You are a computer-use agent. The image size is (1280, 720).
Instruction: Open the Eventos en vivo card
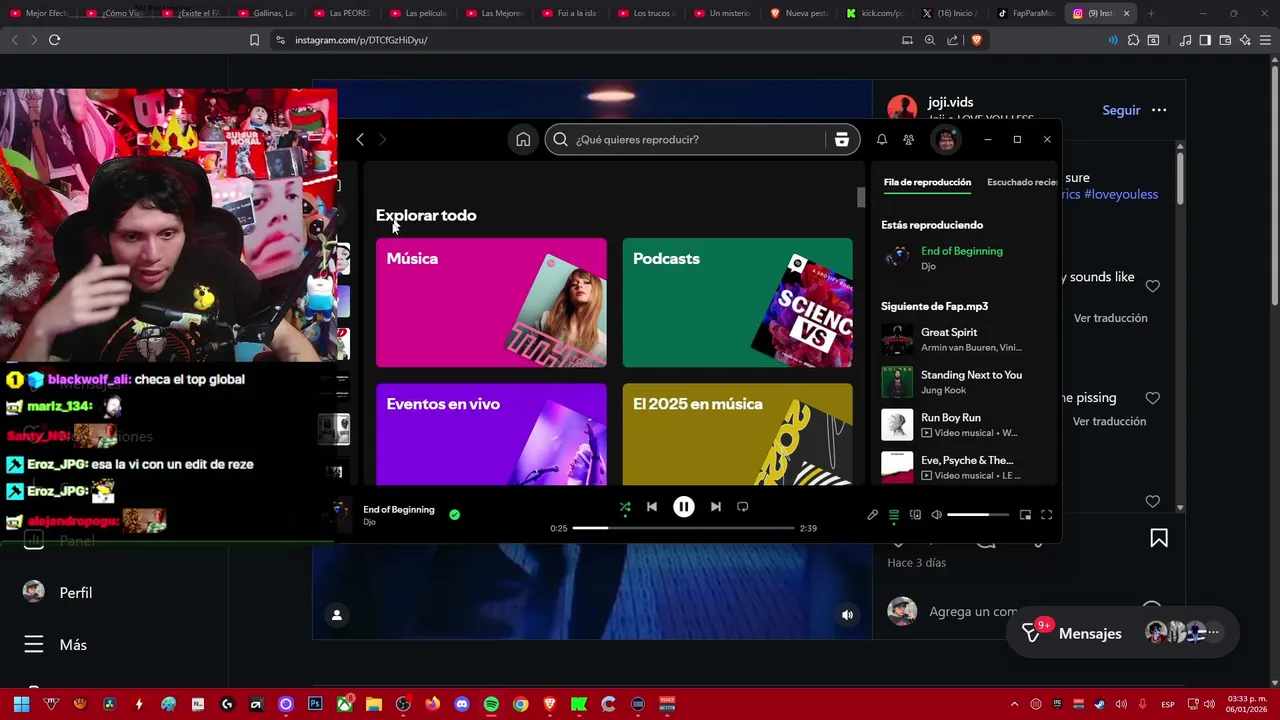click(x=491, y=434)
